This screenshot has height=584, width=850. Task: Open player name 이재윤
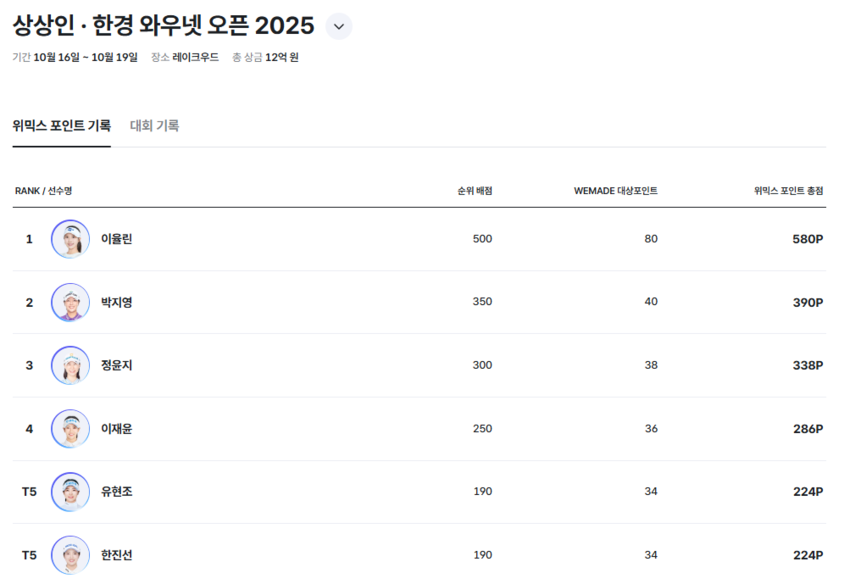tap(116, 428)
